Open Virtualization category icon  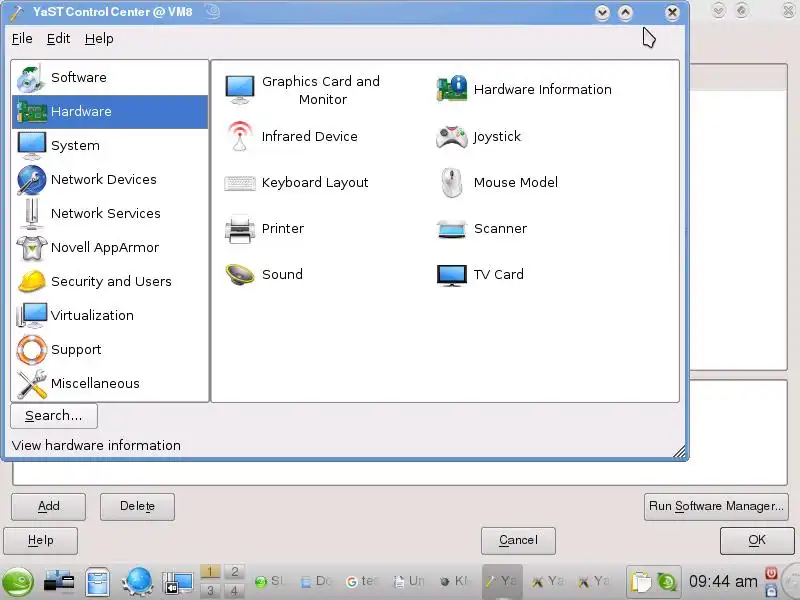pyautogui.click(x=32, y=315)
